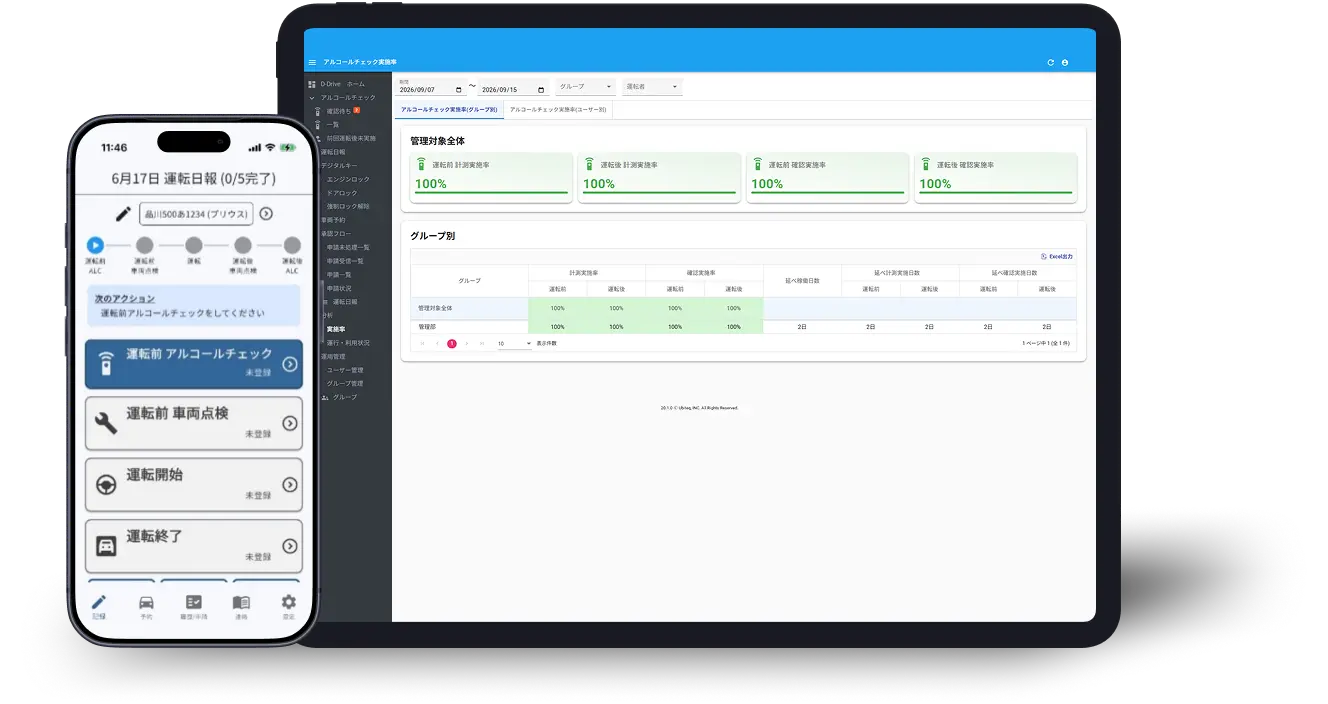The width and height of the screenshot is (1328, 704).
Task: Tap the 記録 pencil icon in phone nav
Action: click(98, 602)
